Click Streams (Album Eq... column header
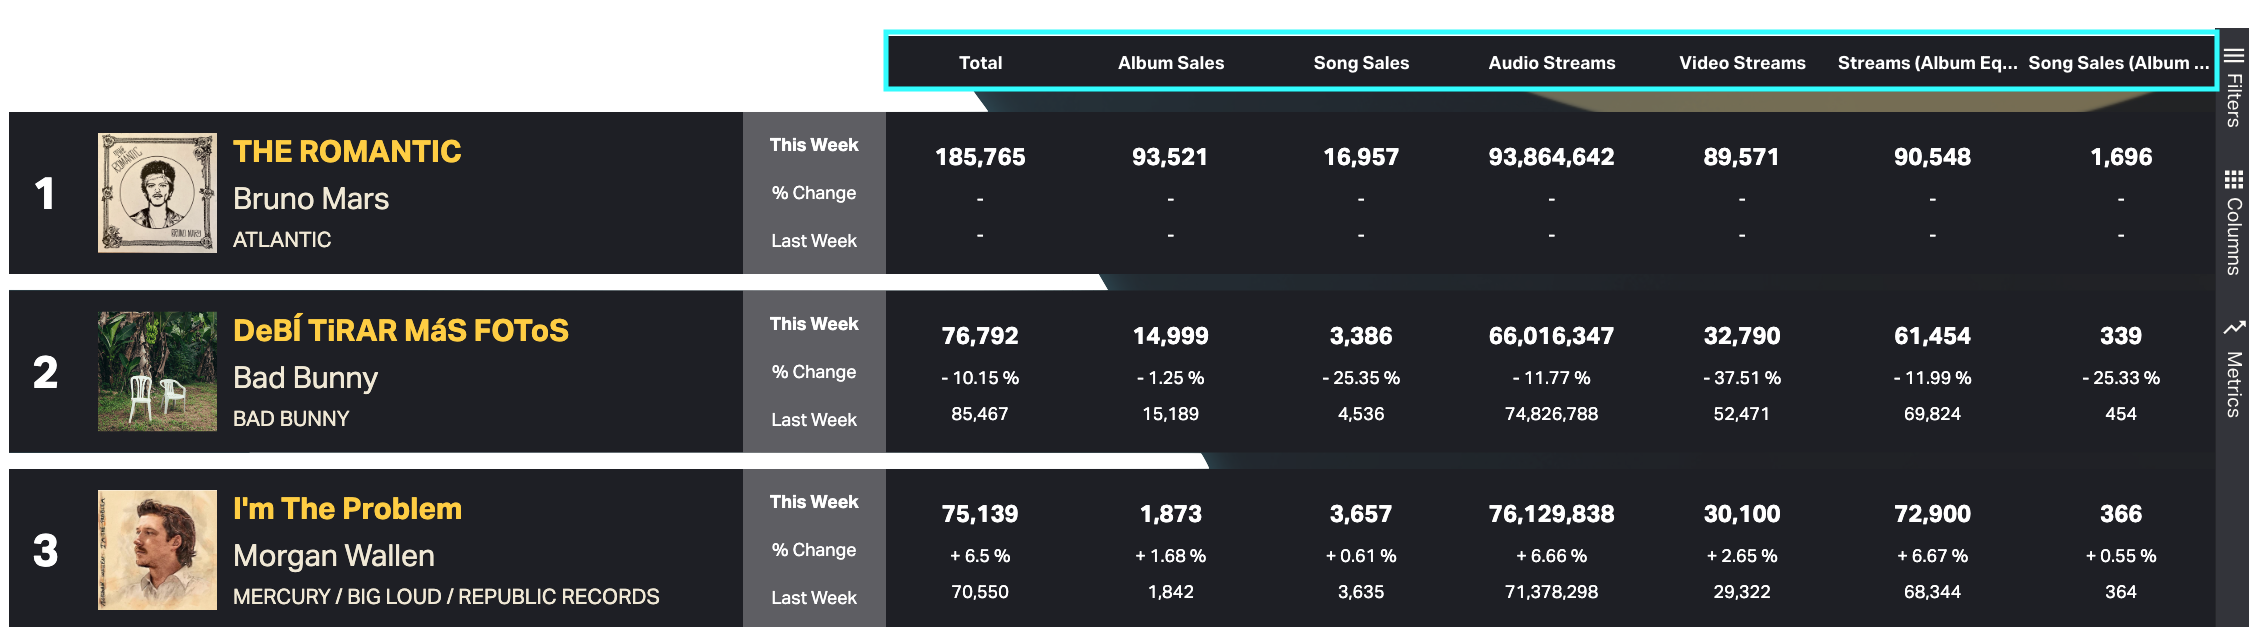 (1927, 63)
